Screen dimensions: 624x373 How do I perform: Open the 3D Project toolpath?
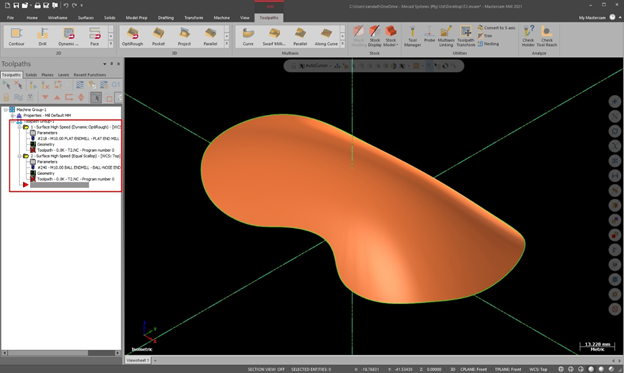(184, 37)
